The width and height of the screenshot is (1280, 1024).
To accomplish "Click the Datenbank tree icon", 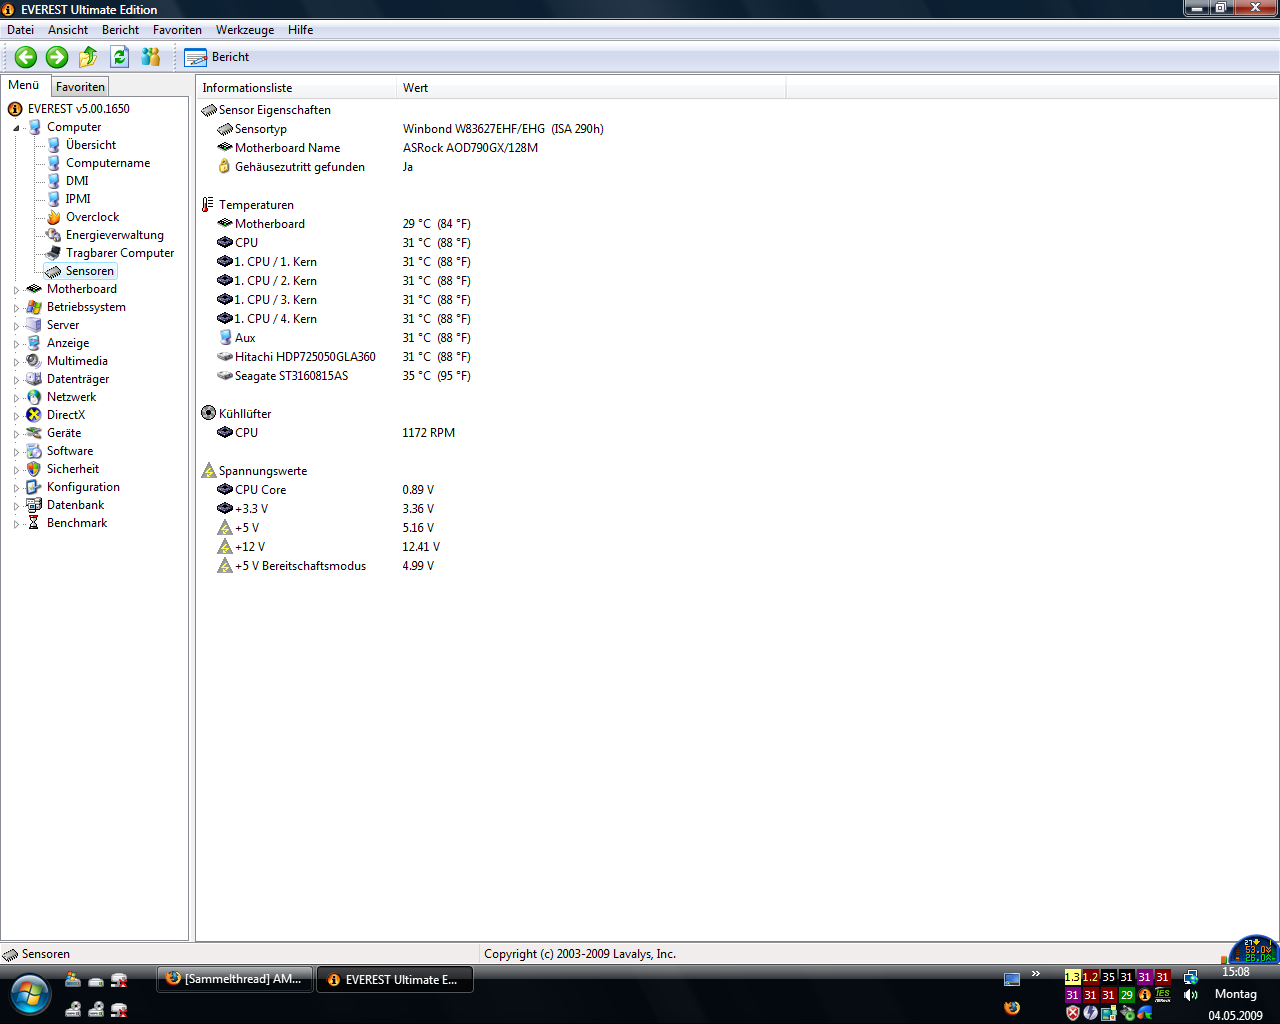I will pos(34,505).
